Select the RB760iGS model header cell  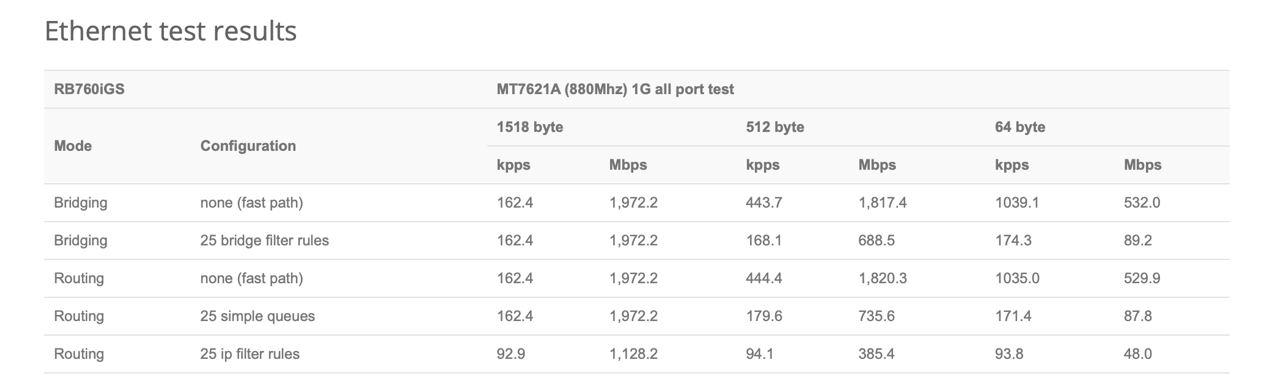(89, 89)
